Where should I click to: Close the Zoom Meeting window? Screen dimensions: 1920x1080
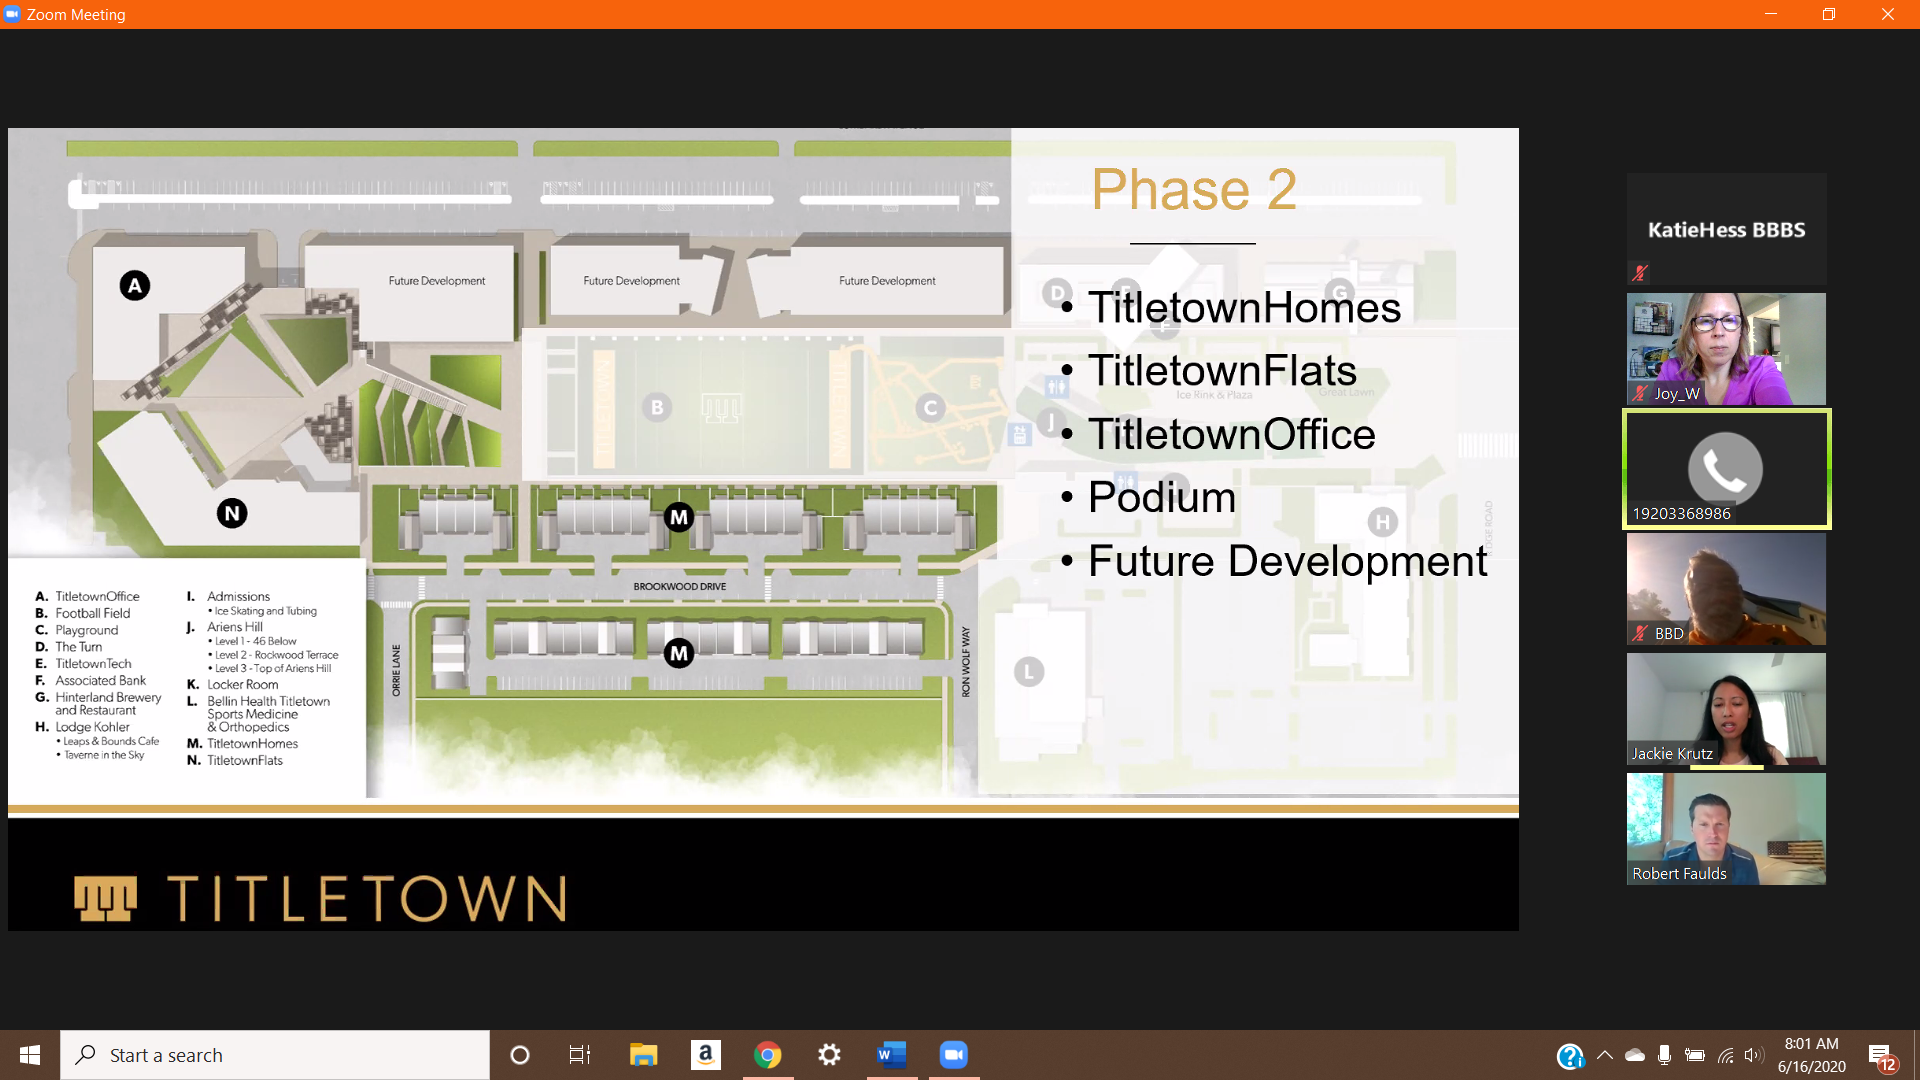coord(1888,14)
